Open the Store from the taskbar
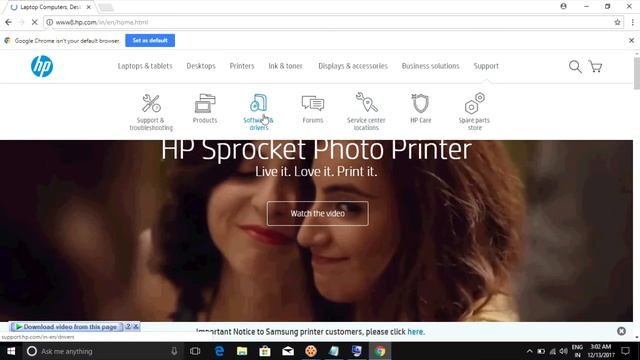640x360 pixels. tap(265, 351)
